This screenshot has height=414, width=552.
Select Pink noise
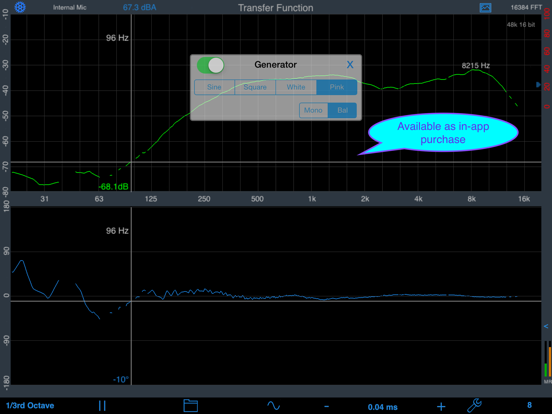tap(337, 87)
